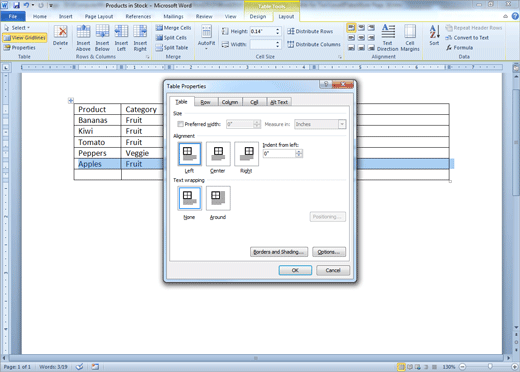This screenshot has width=520, height=372.
Task: Click the Width spinner arrows
Action: tap(277, 44)
